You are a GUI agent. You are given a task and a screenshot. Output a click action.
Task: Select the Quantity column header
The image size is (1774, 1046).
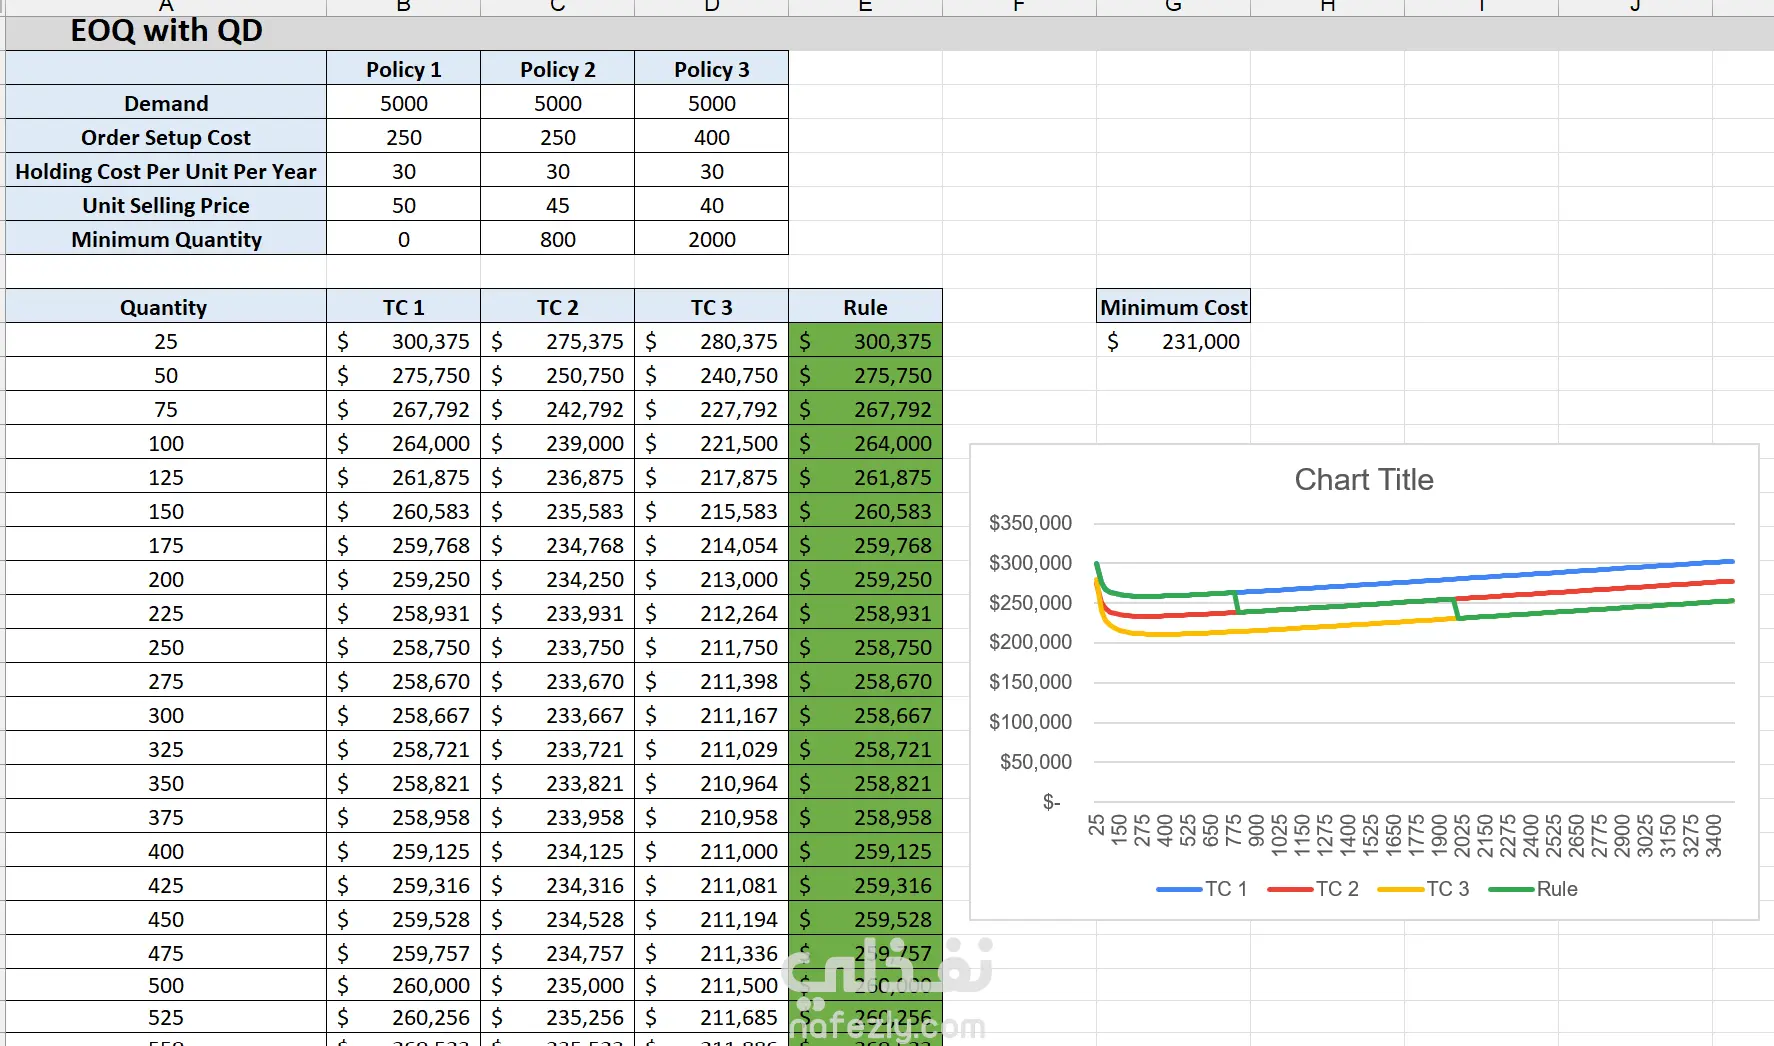[166, 307]
